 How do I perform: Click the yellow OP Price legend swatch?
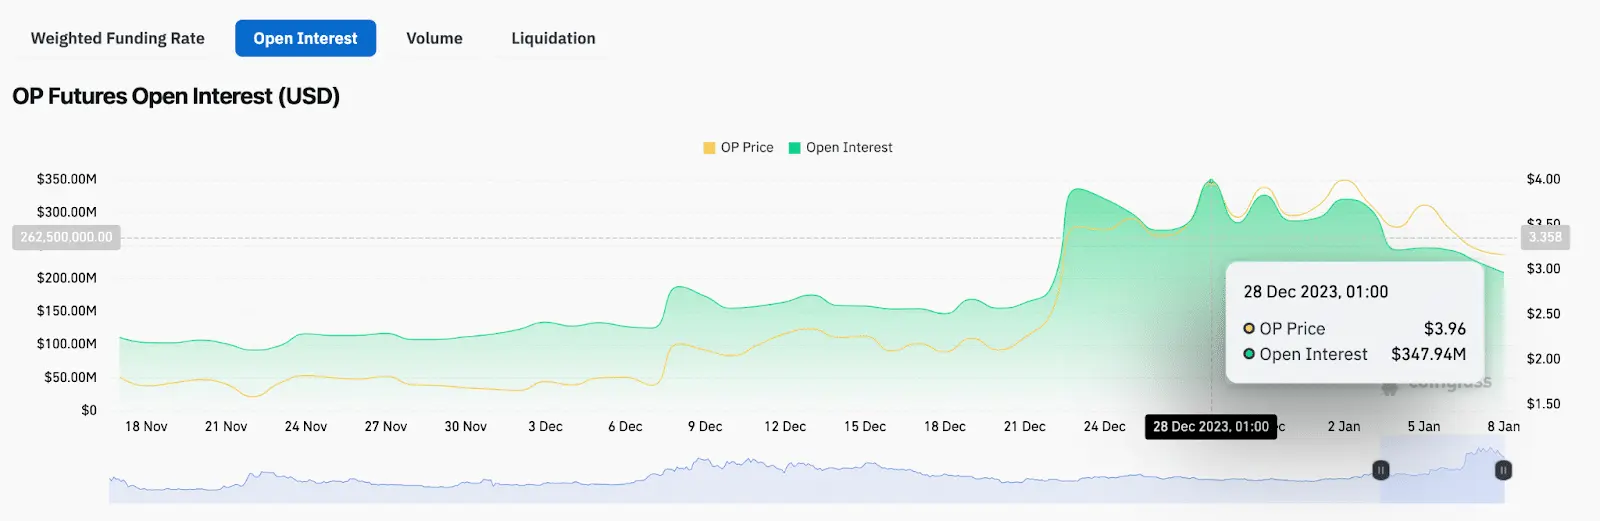709,147
